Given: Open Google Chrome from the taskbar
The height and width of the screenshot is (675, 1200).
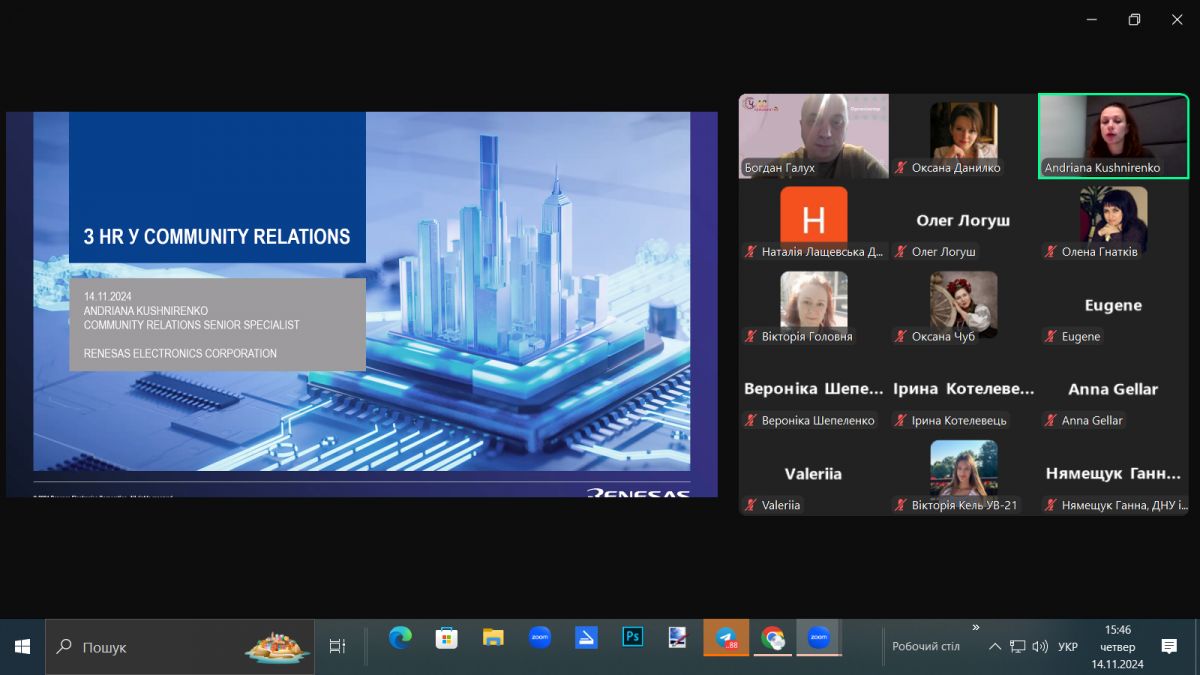Looking at the screenshot, I should pos(772,638).
